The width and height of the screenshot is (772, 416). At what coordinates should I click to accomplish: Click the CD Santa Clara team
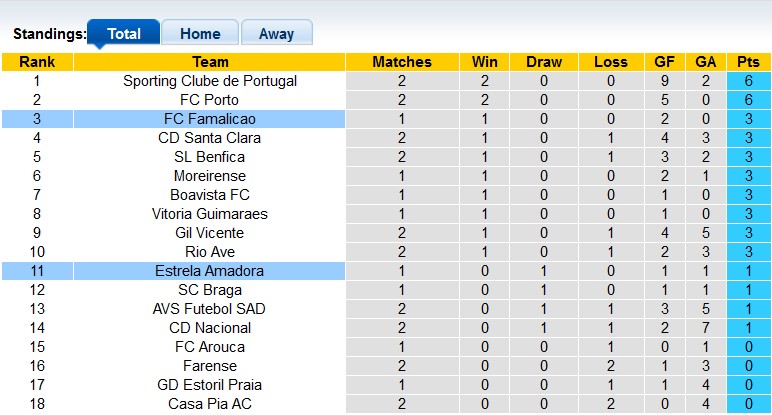[x=210, y=138]
